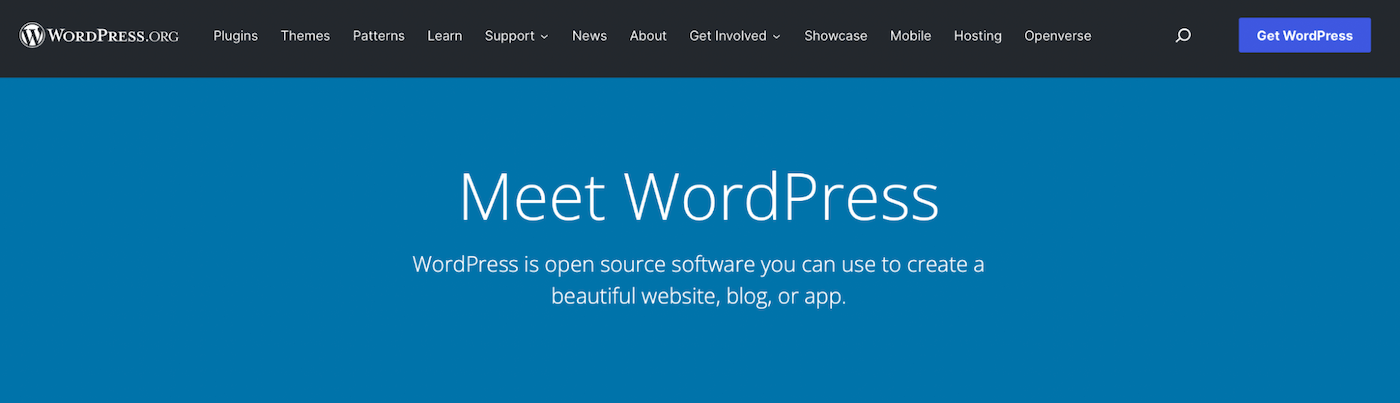
Task: Open the News link
Action: 589,35
